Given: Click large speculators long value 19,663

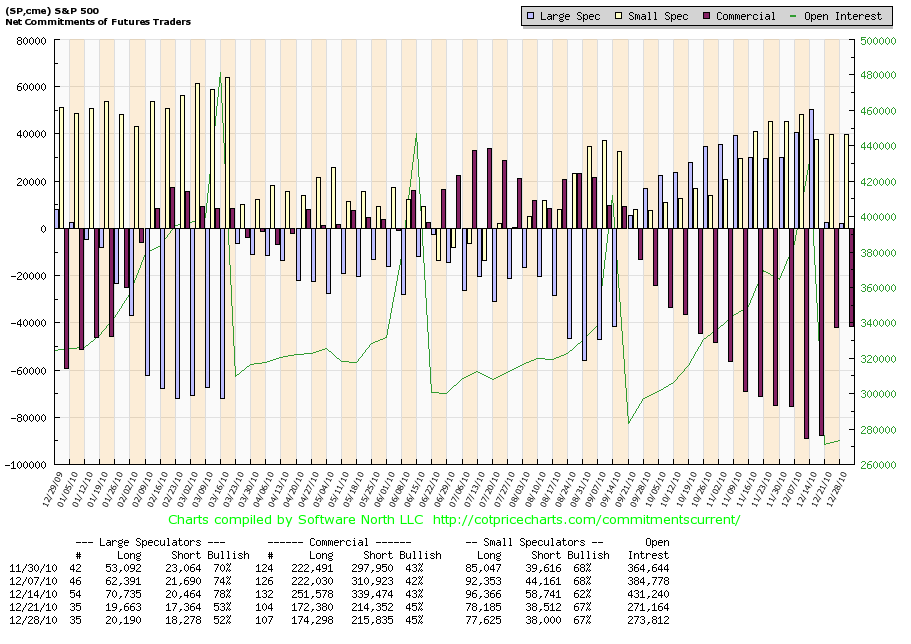Looking at the screenshot, I should (123, 607).
